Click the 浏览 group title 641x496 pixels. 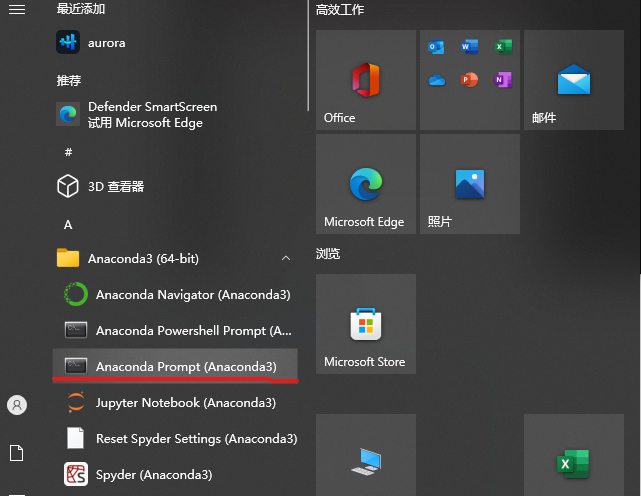coord(328,254)
